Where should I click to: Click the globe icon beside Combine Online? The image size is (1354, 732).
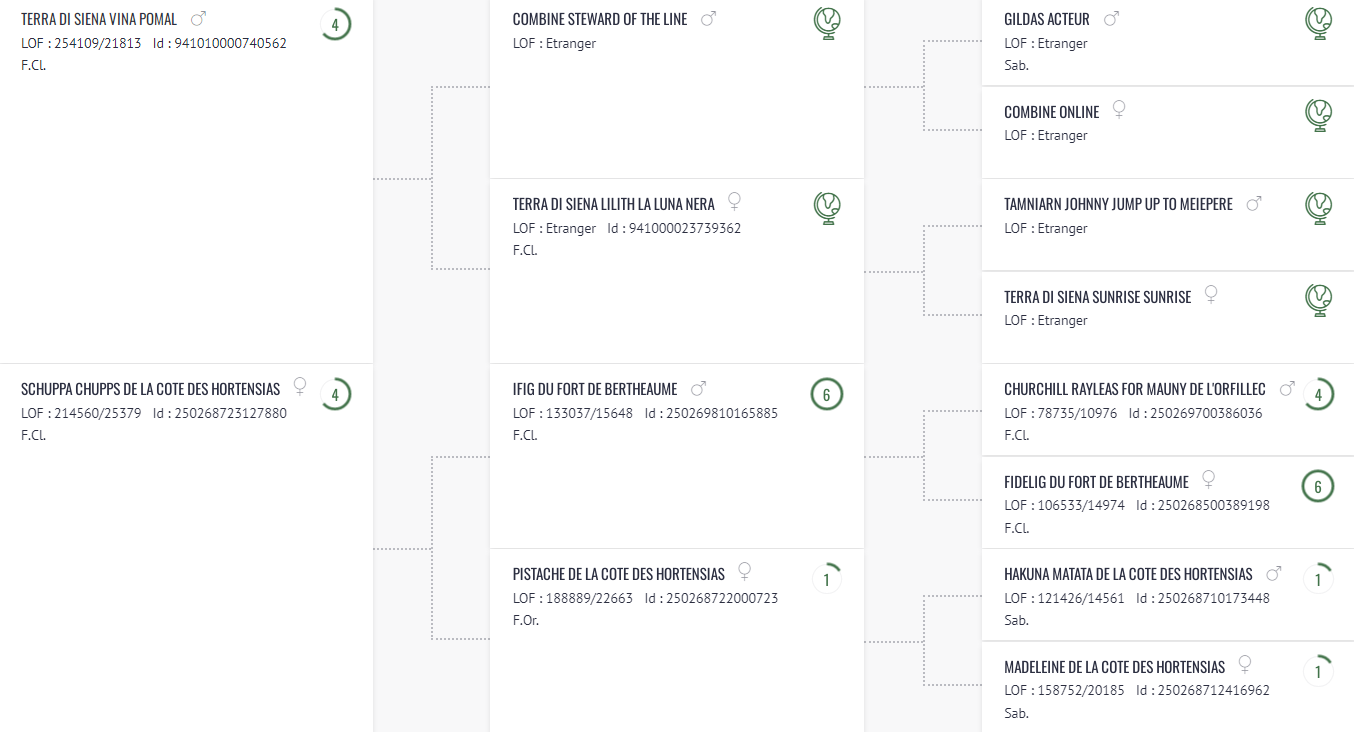[x=1318, y=116]
